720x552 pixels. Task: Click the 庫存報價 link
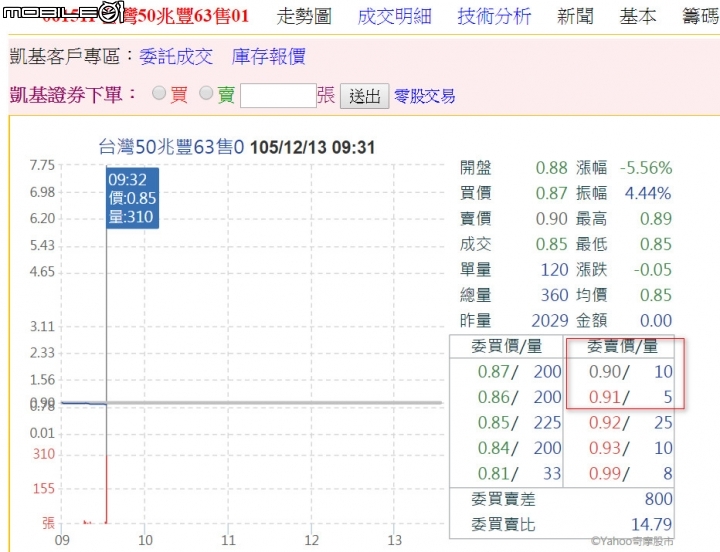tap(269, 57)
